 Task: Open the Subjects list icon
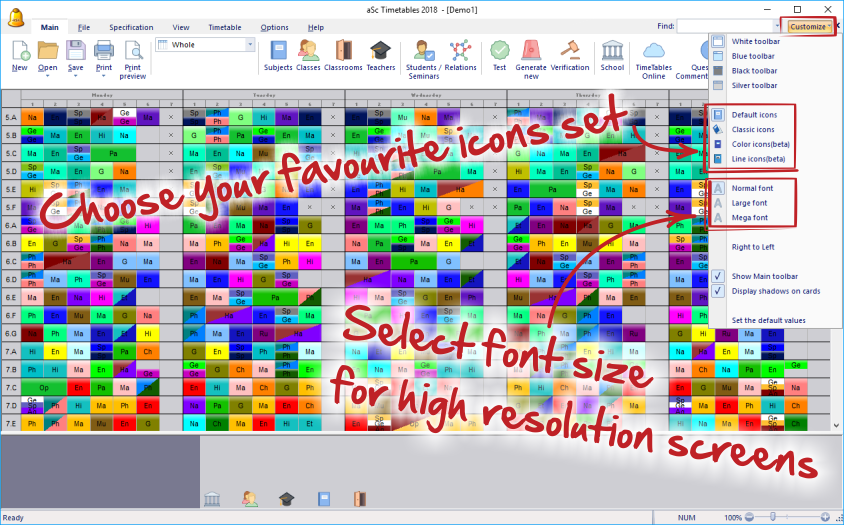pyautogui.click(x=278, y=55)
